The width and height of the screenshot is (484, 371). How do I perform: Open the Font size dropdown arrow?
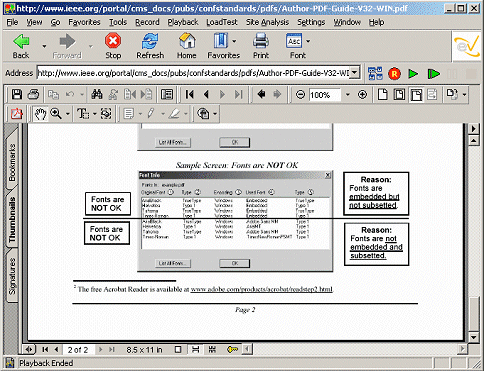[308, 41]
